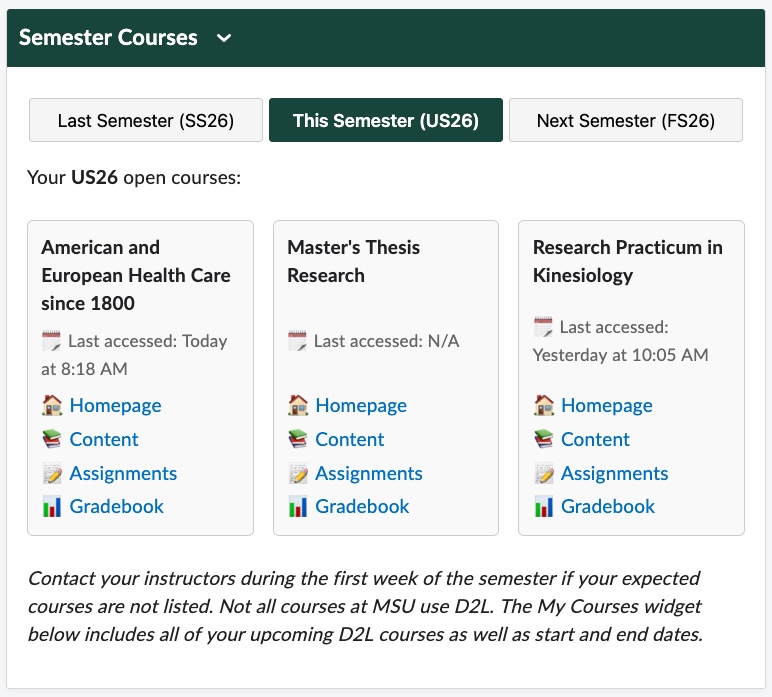Click calendar icon in American and European Health Care card
This screenshot has width=772, height=697.
[51, 341]
